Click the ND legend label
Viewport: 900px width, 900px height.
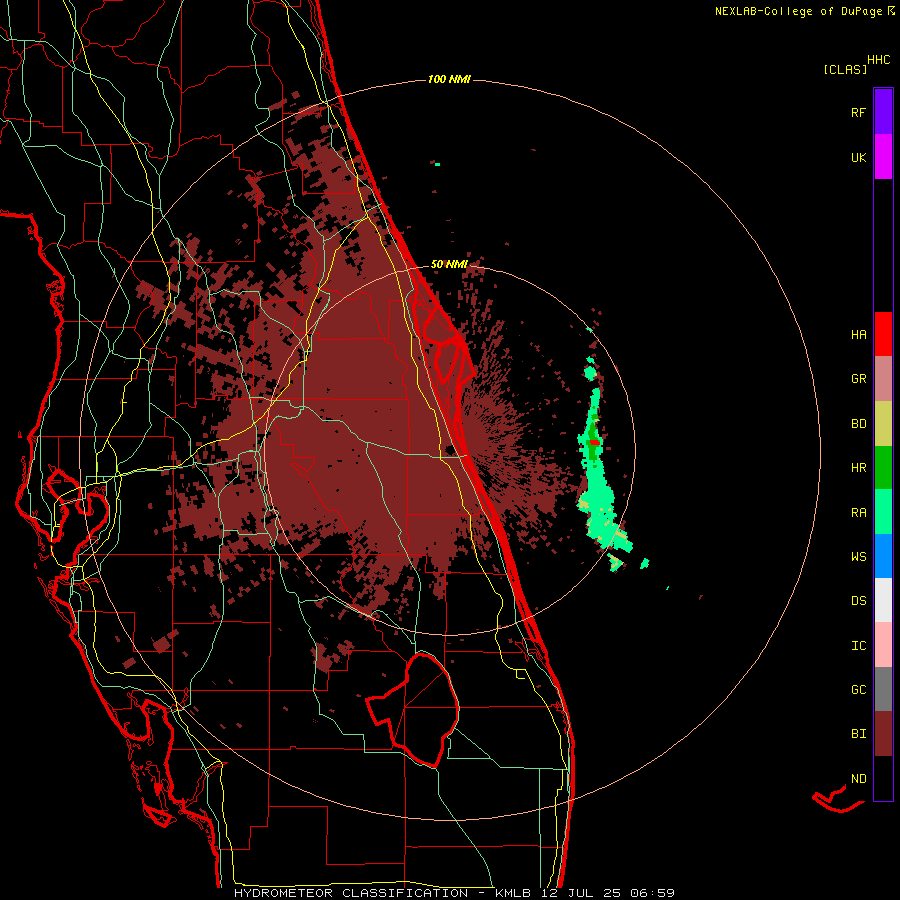coord(858,779)
